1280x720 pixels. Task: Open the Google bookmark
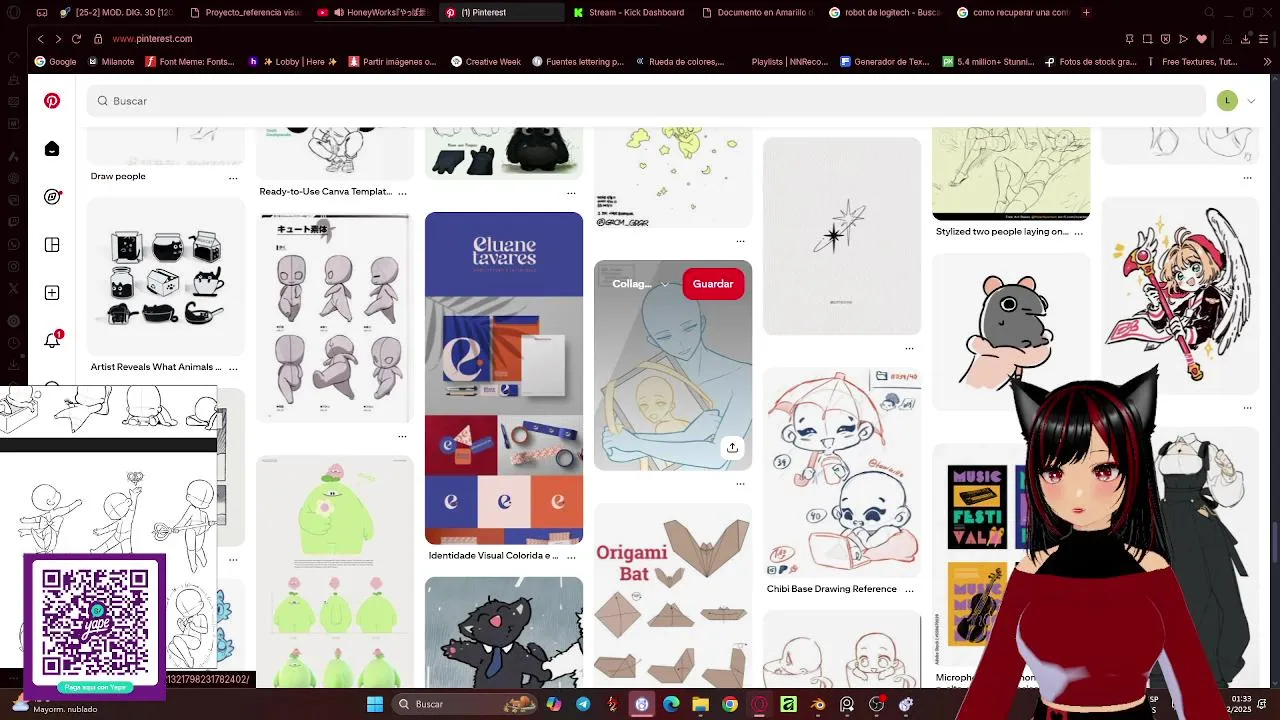point(55,61)
